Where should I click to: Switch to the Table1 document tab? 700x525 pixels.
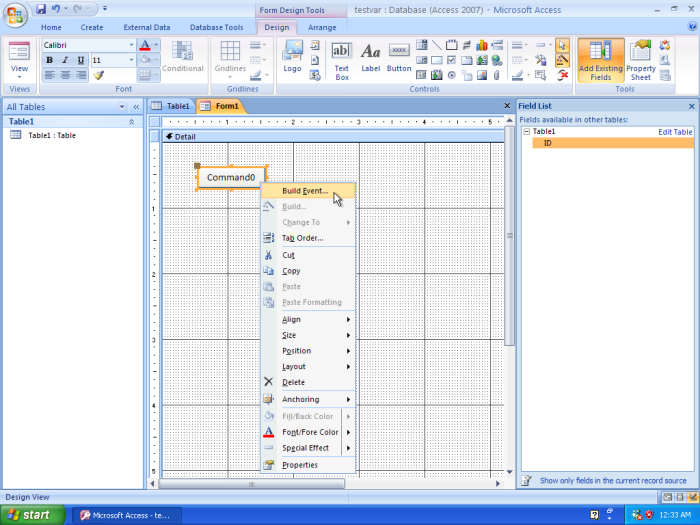(x=171, y=106)
